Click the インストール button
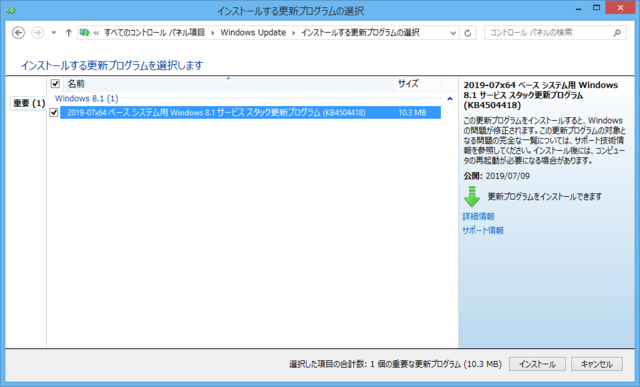 pos(537,364)
